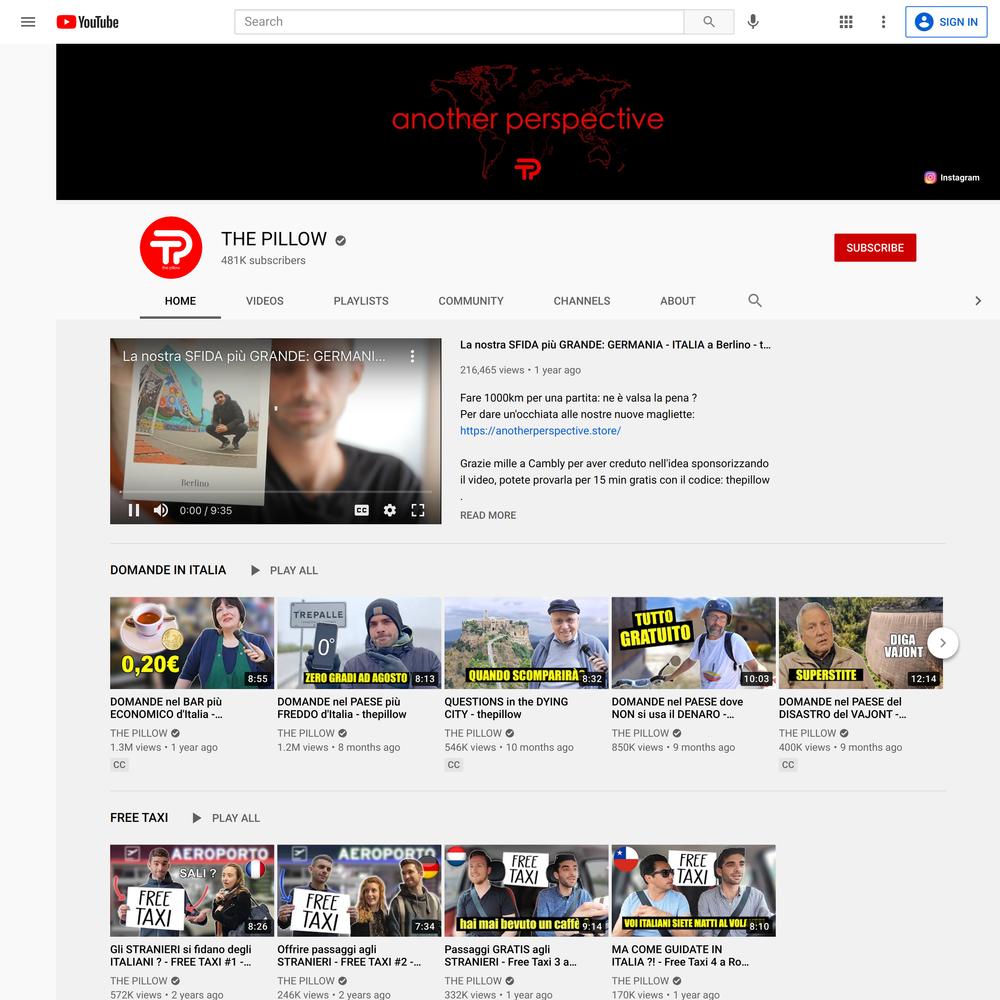Screen dimensions: 1000x1000
Task: Open the QUANDO SCOMPARIRÀ video thumbnail
Action: tap(526, 643)
